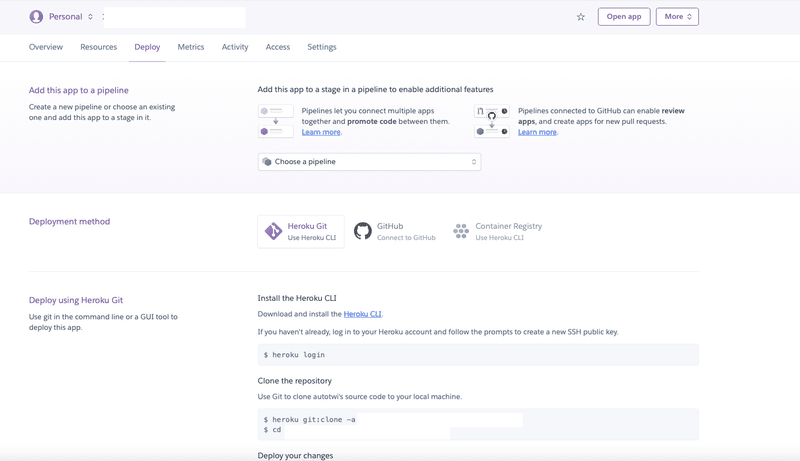Expand the Choose a pipeline dropdown
This screenshot has height=461, width=800.
point(369,162)
